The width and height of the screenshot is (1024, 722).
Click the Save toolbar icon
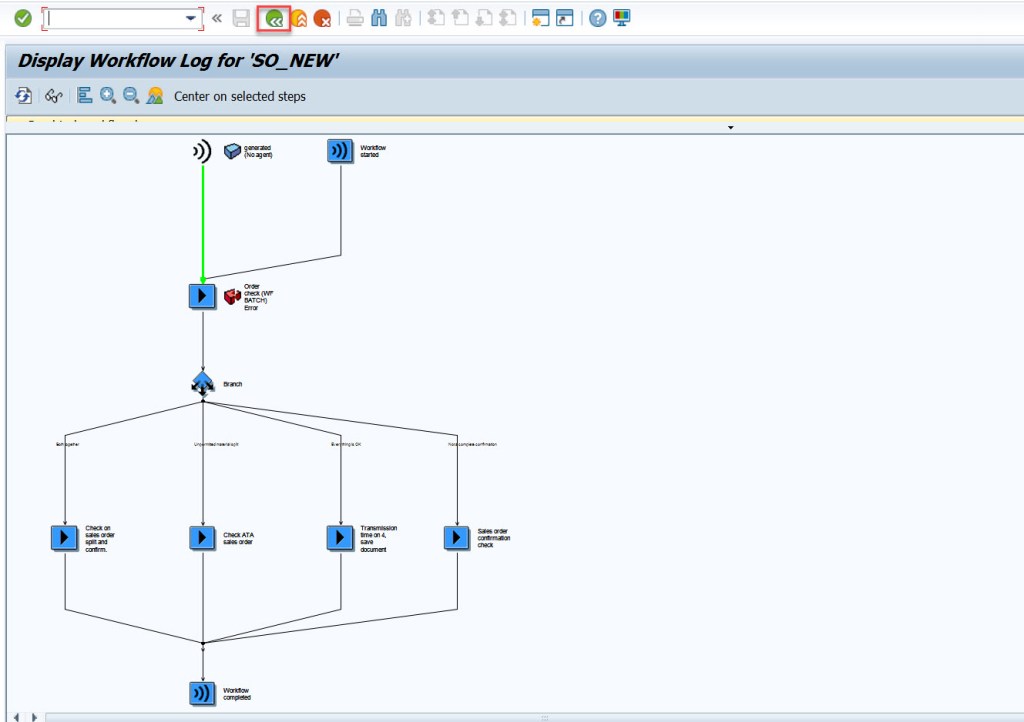point(239,16)
